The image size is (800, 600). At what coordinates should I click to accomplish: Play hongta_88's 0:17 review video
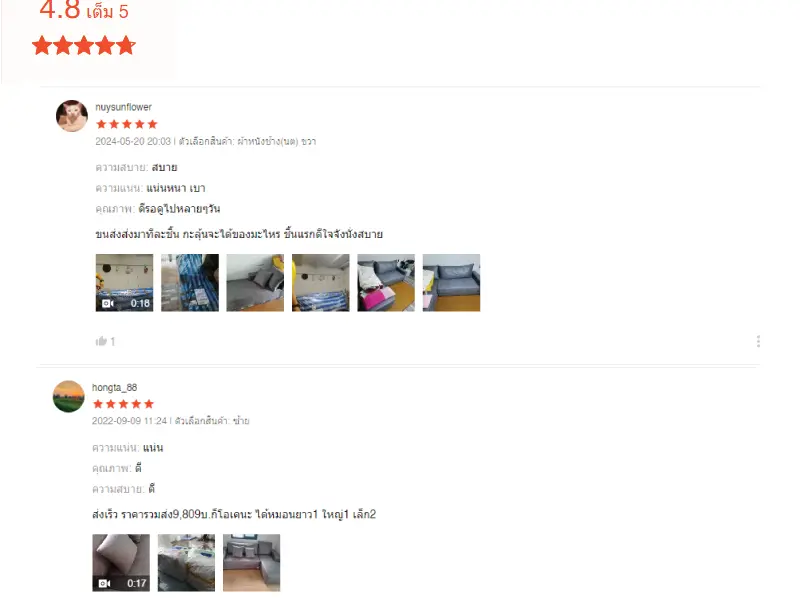click(121, 563)
